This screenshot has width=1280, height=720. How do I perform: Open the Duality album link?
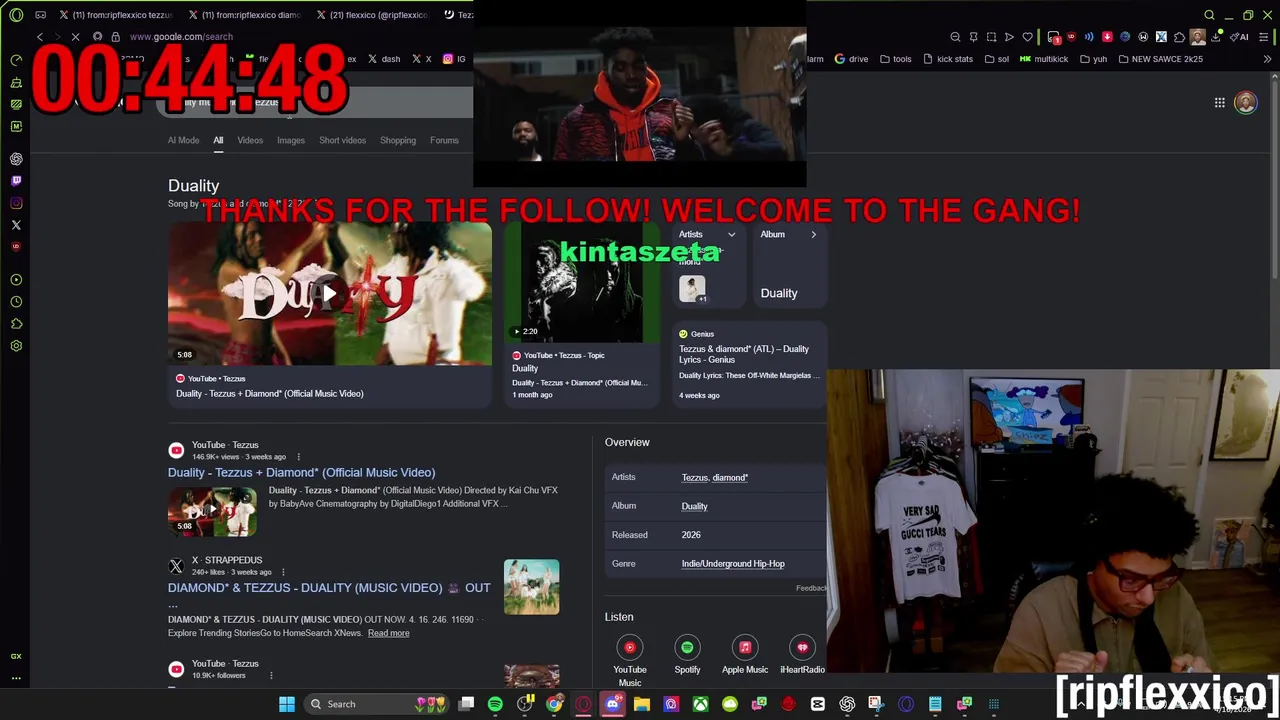coord(694,506)
